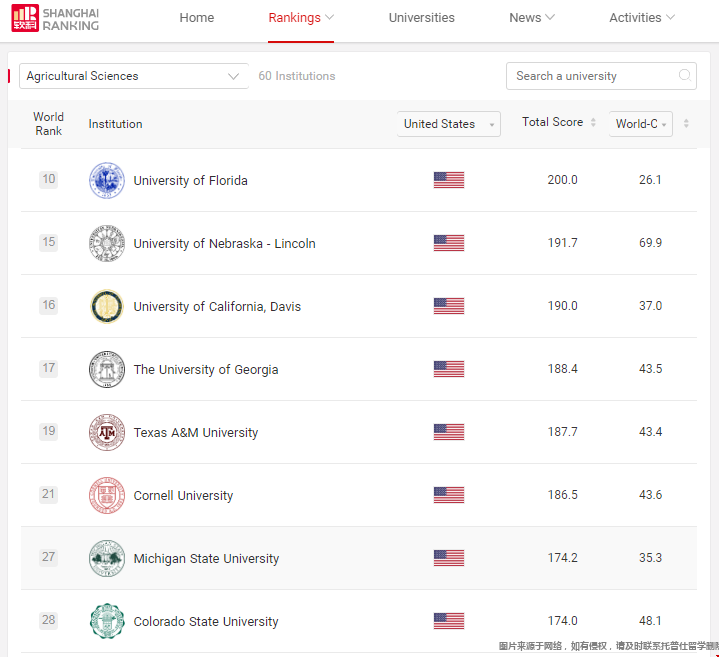The width and height of the screenshot is (719, 657).
Task: Click US flag in Michigan State row
Action: click(x=449, y=558)
